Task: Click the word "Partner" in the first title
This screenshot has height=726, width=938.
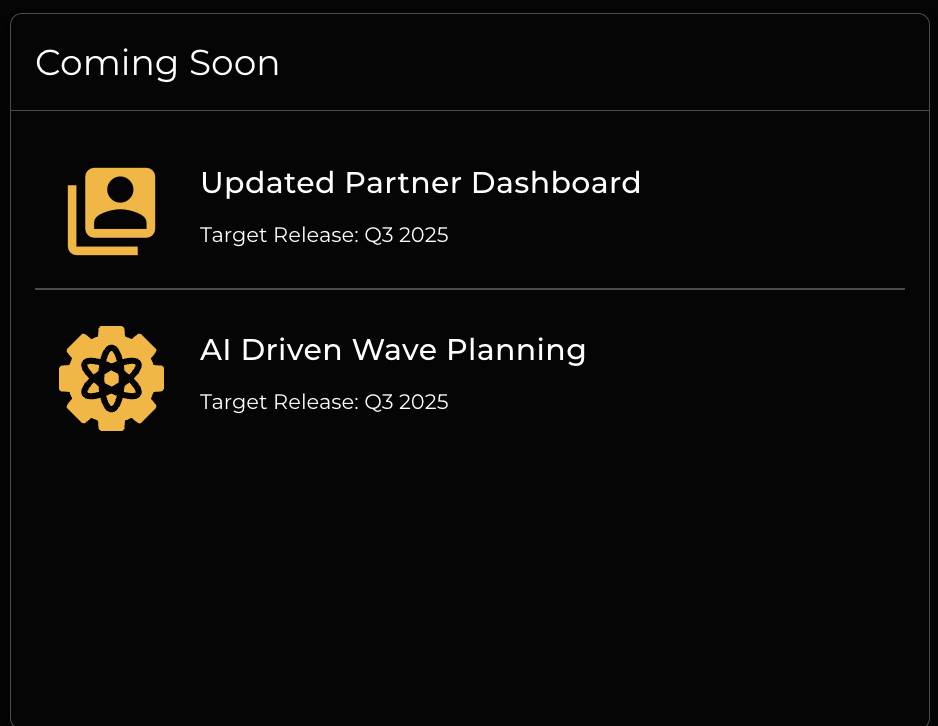Action: (402, 183)
